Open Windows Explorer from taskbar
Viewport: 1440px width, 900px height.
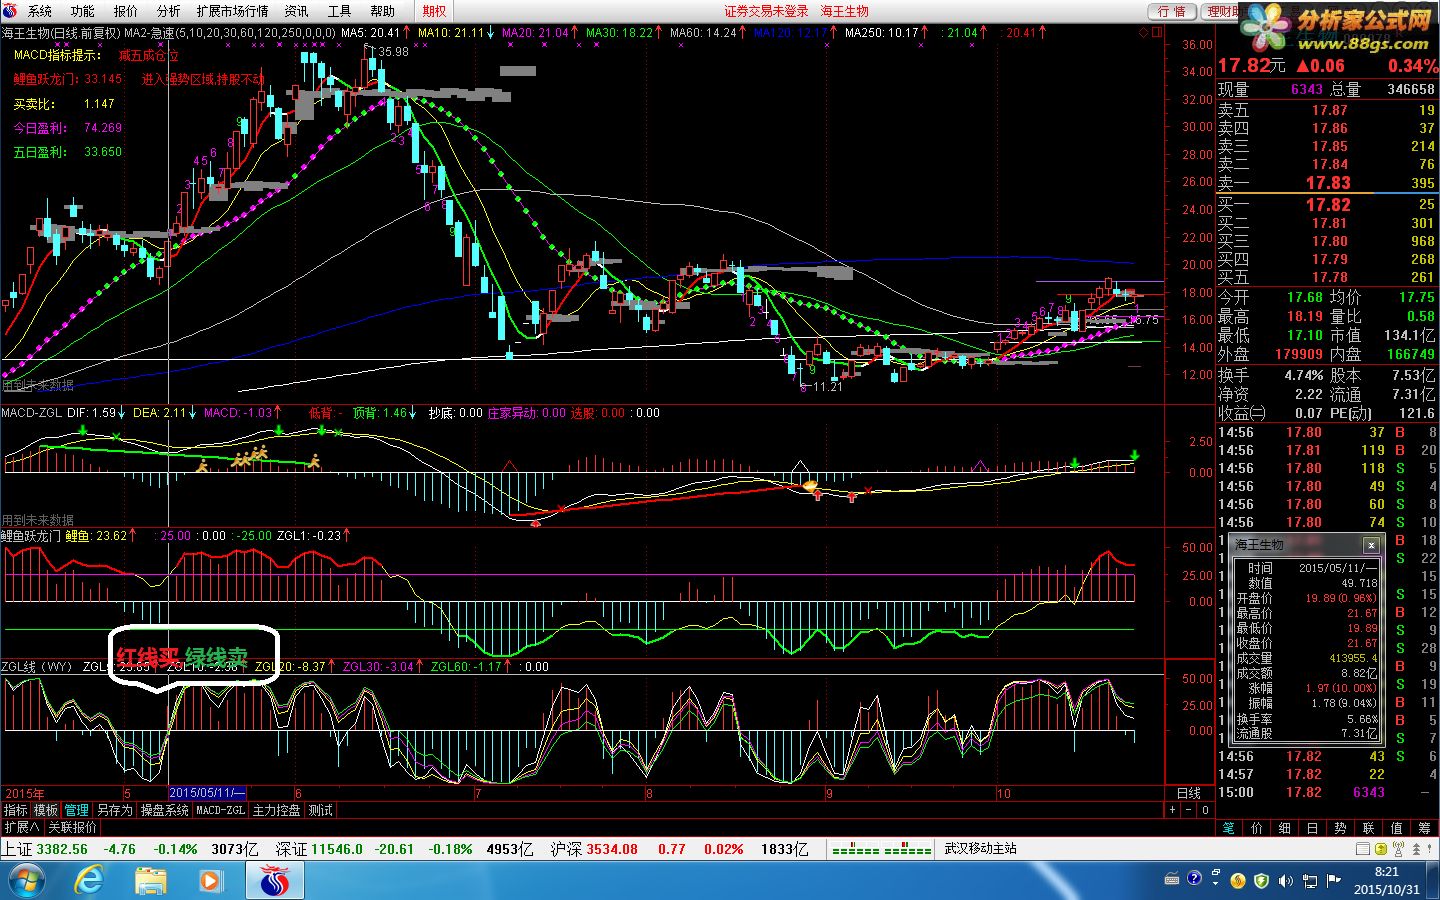[x=151, y=881]
